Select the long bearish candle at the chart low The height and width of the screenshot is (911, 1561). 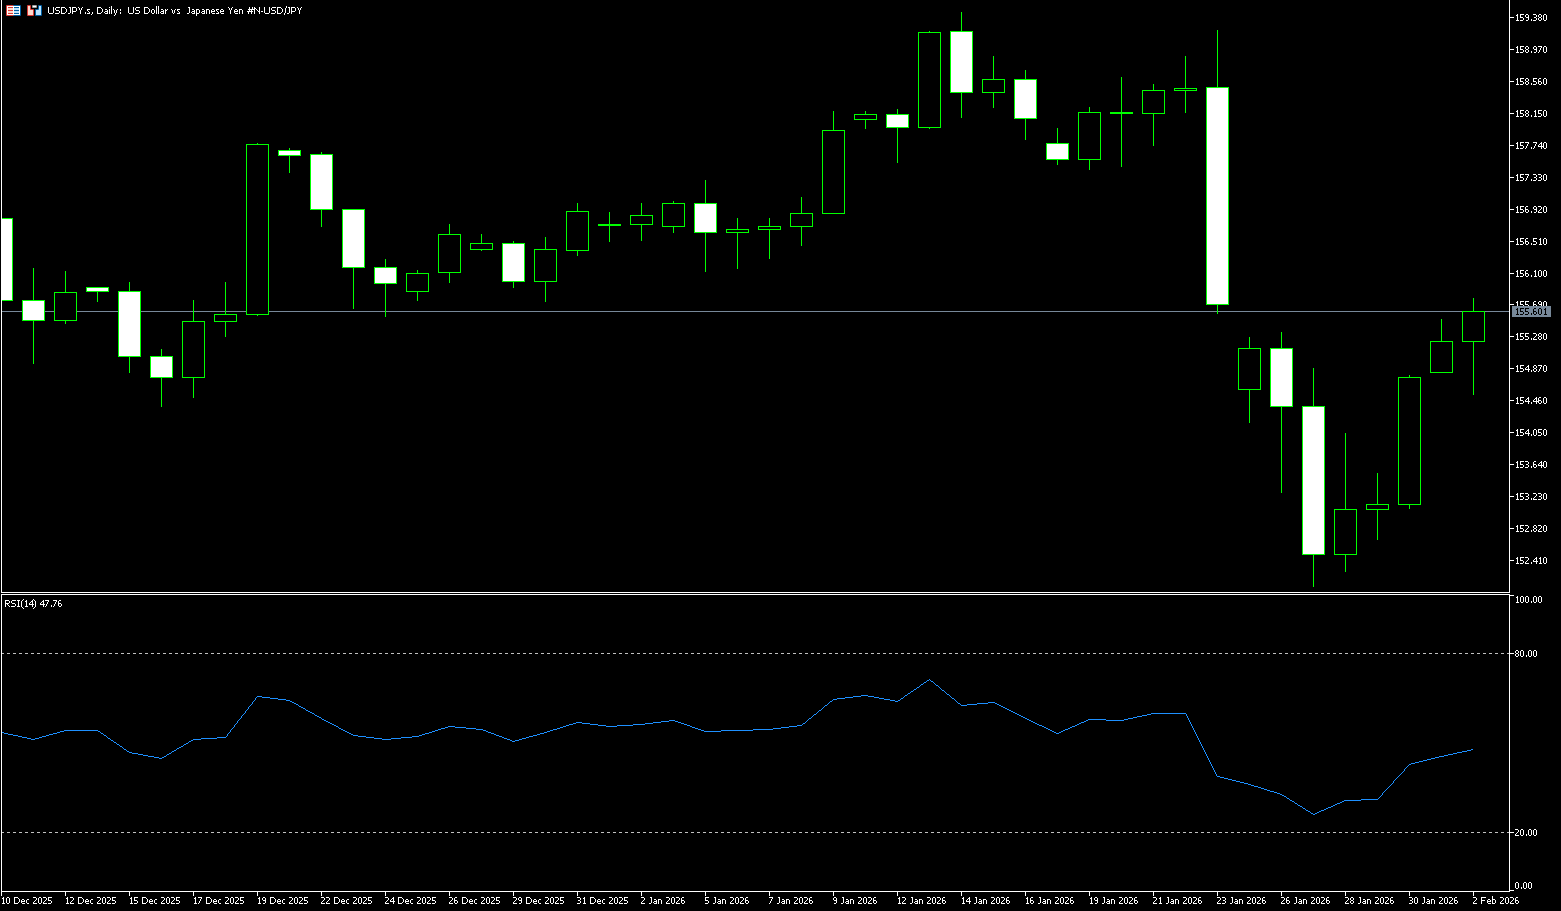click(x=1313, y=480)
